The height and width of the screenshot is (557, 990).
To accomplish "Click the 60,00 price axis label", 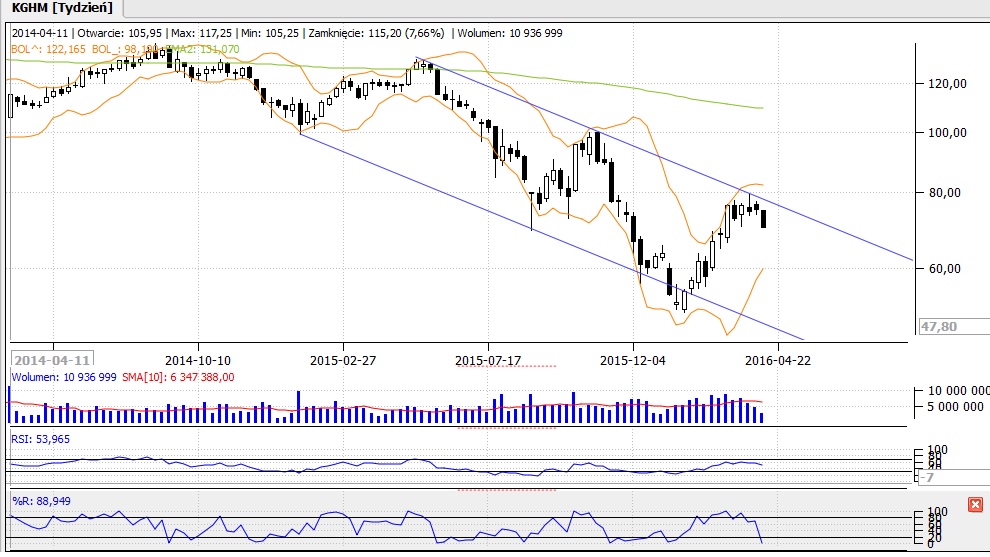I will [947, 268].
